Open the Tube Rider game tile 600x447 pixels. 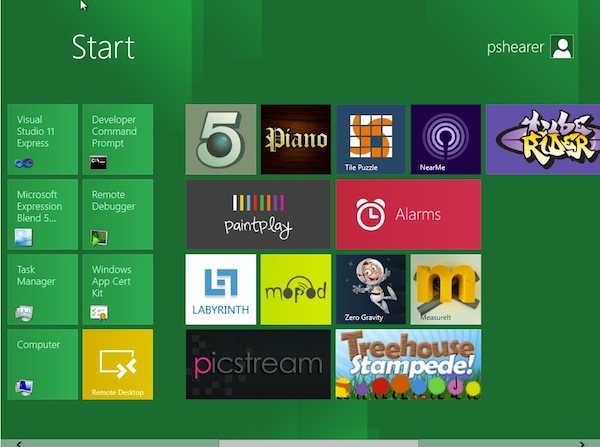(x=543, y=139)
